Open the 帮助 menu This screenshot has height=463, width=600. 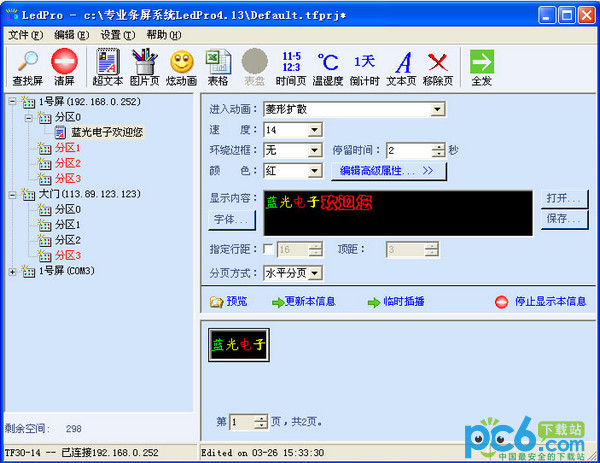tap(164, 35)
